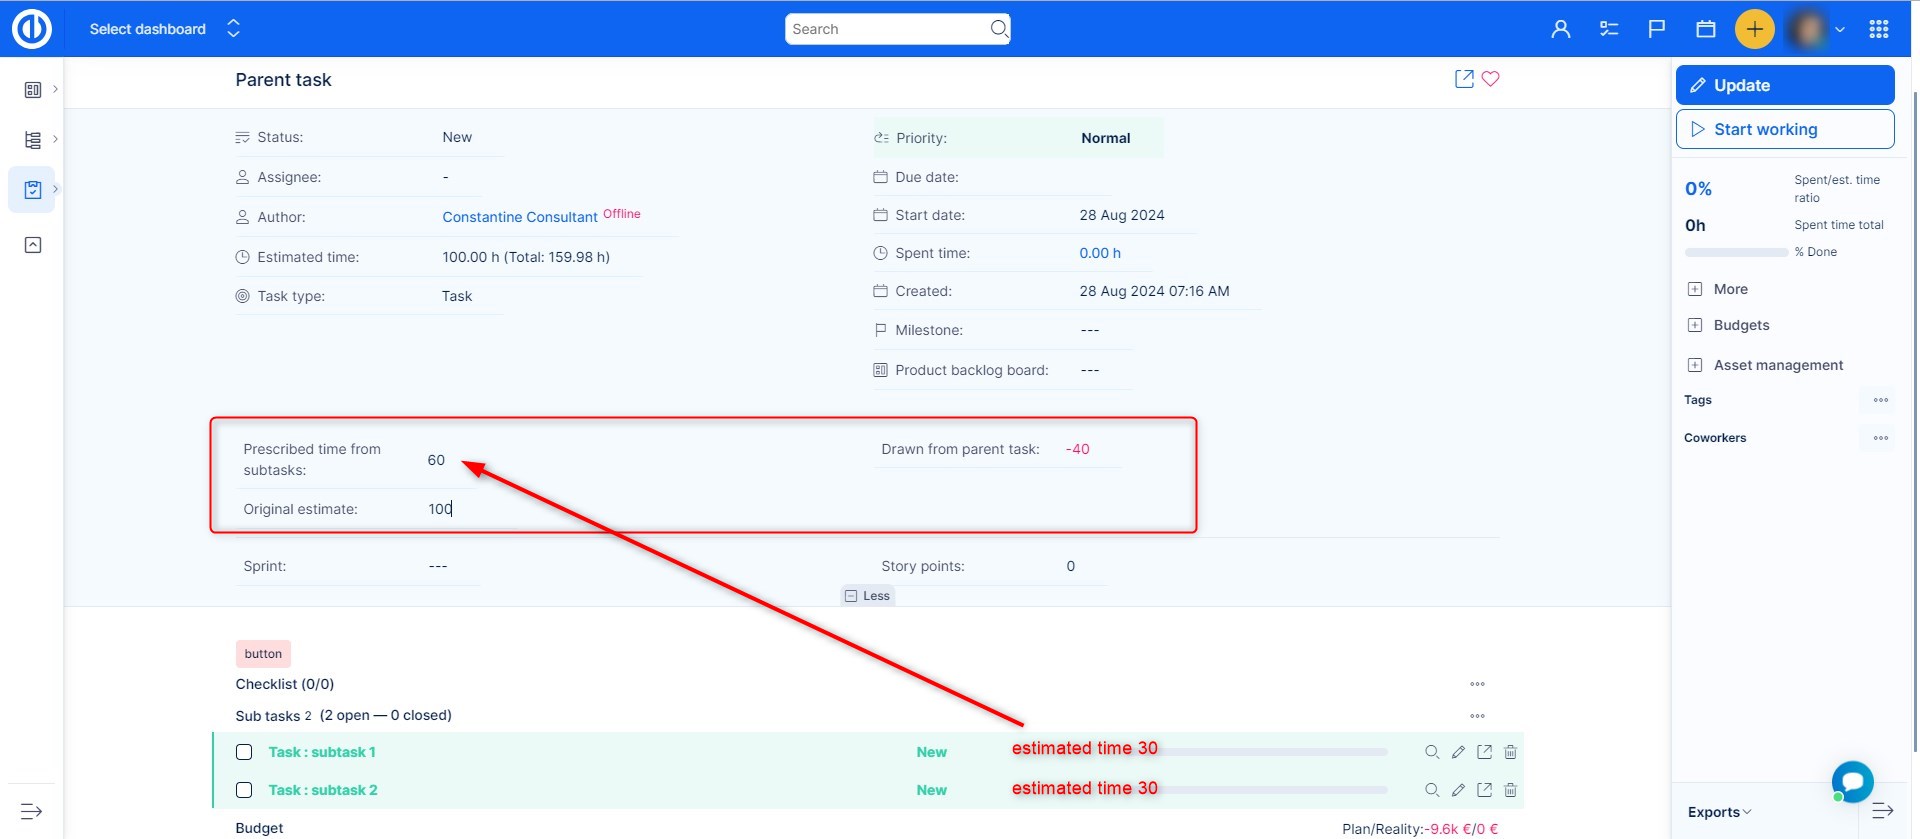Open Sub tasks three-dot options menu
Image resolution: width=1920 pixels, height=839 pixels.
(x=1477, y=716)
